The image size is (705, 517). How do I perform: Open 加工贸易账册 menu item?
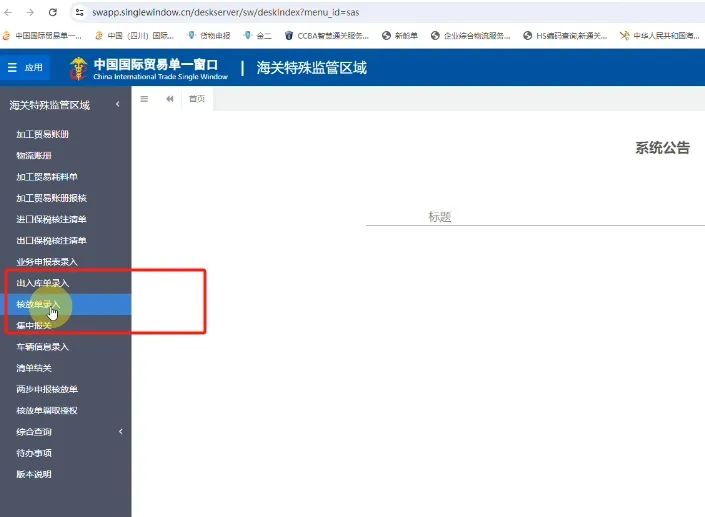click(x=43, y=134)
